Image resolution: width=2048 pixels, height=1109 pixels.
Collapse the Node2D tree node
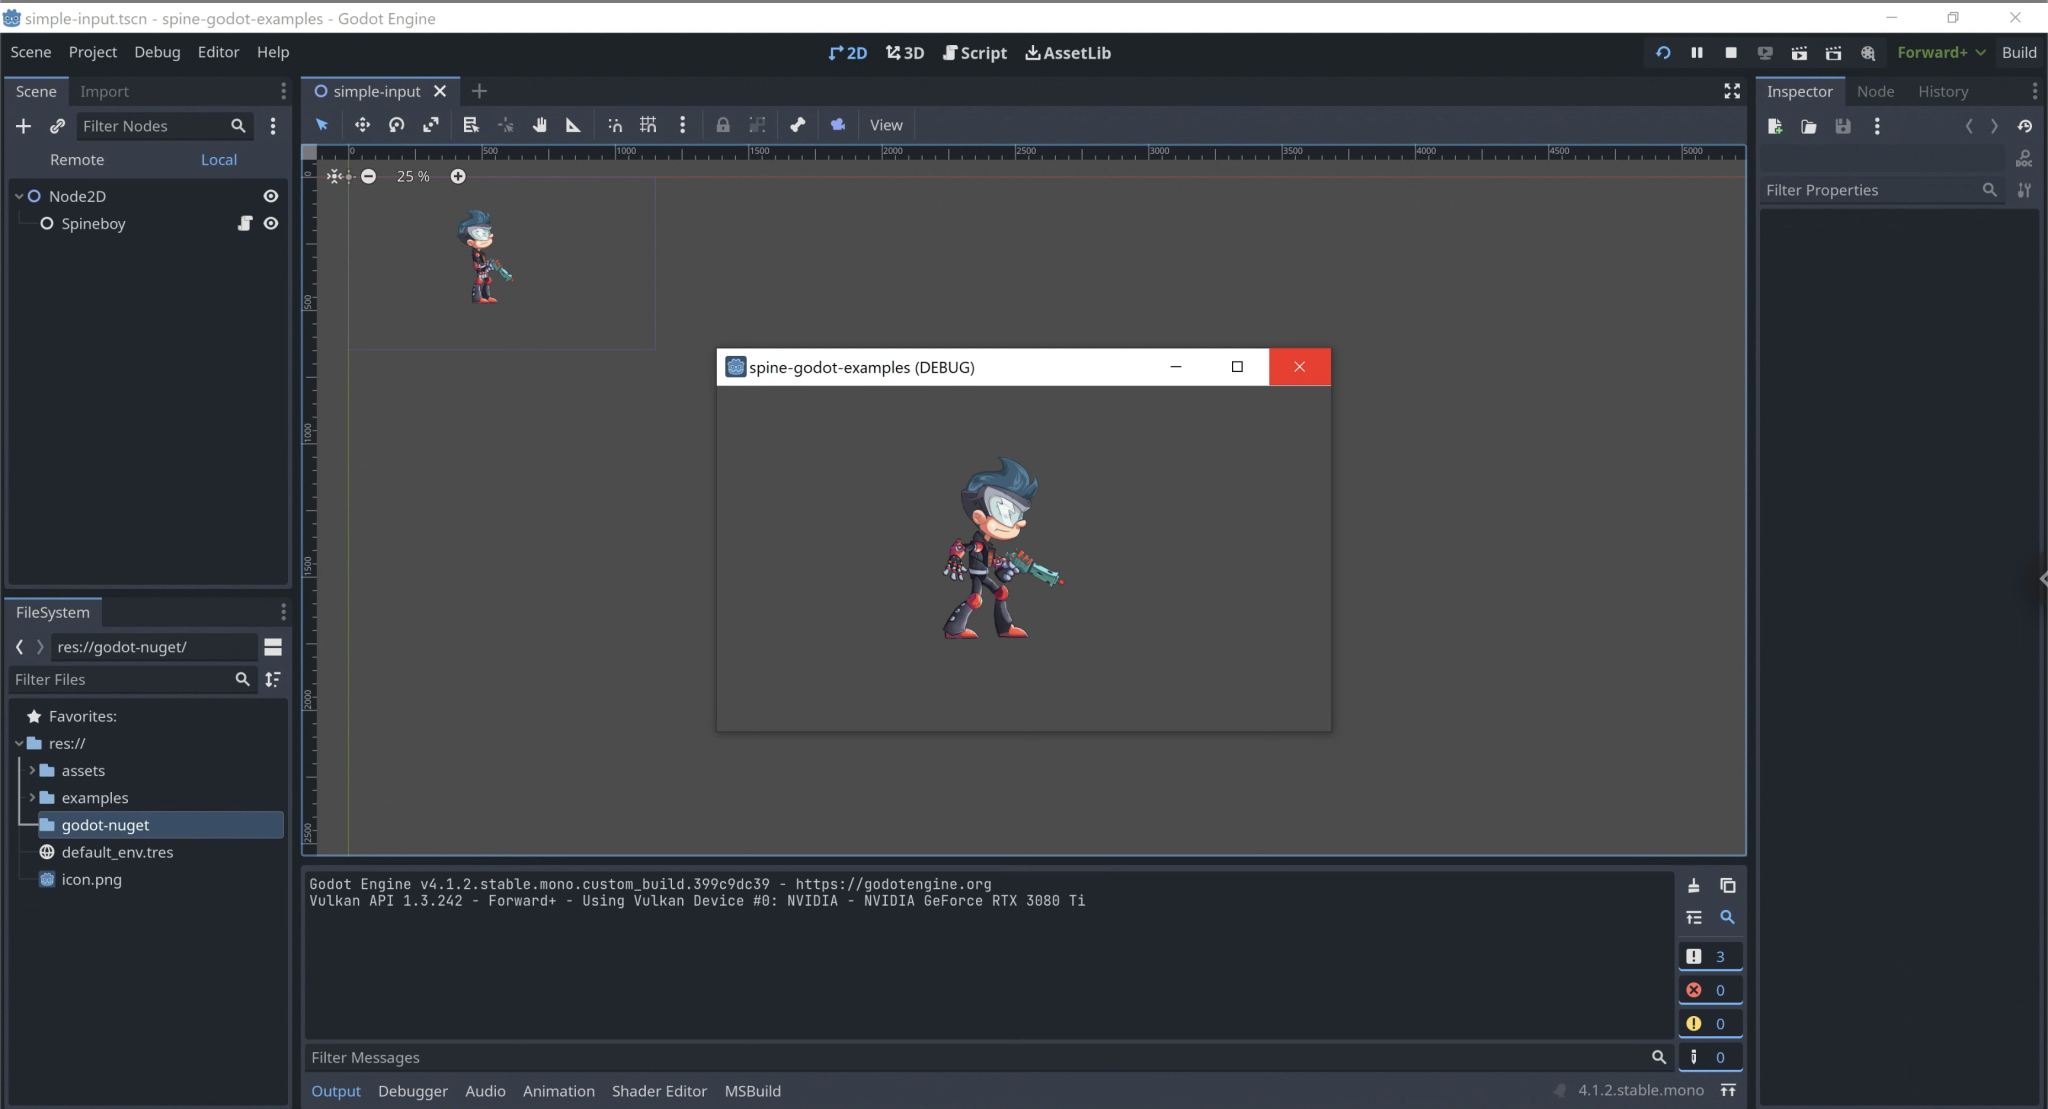[19, 196]
